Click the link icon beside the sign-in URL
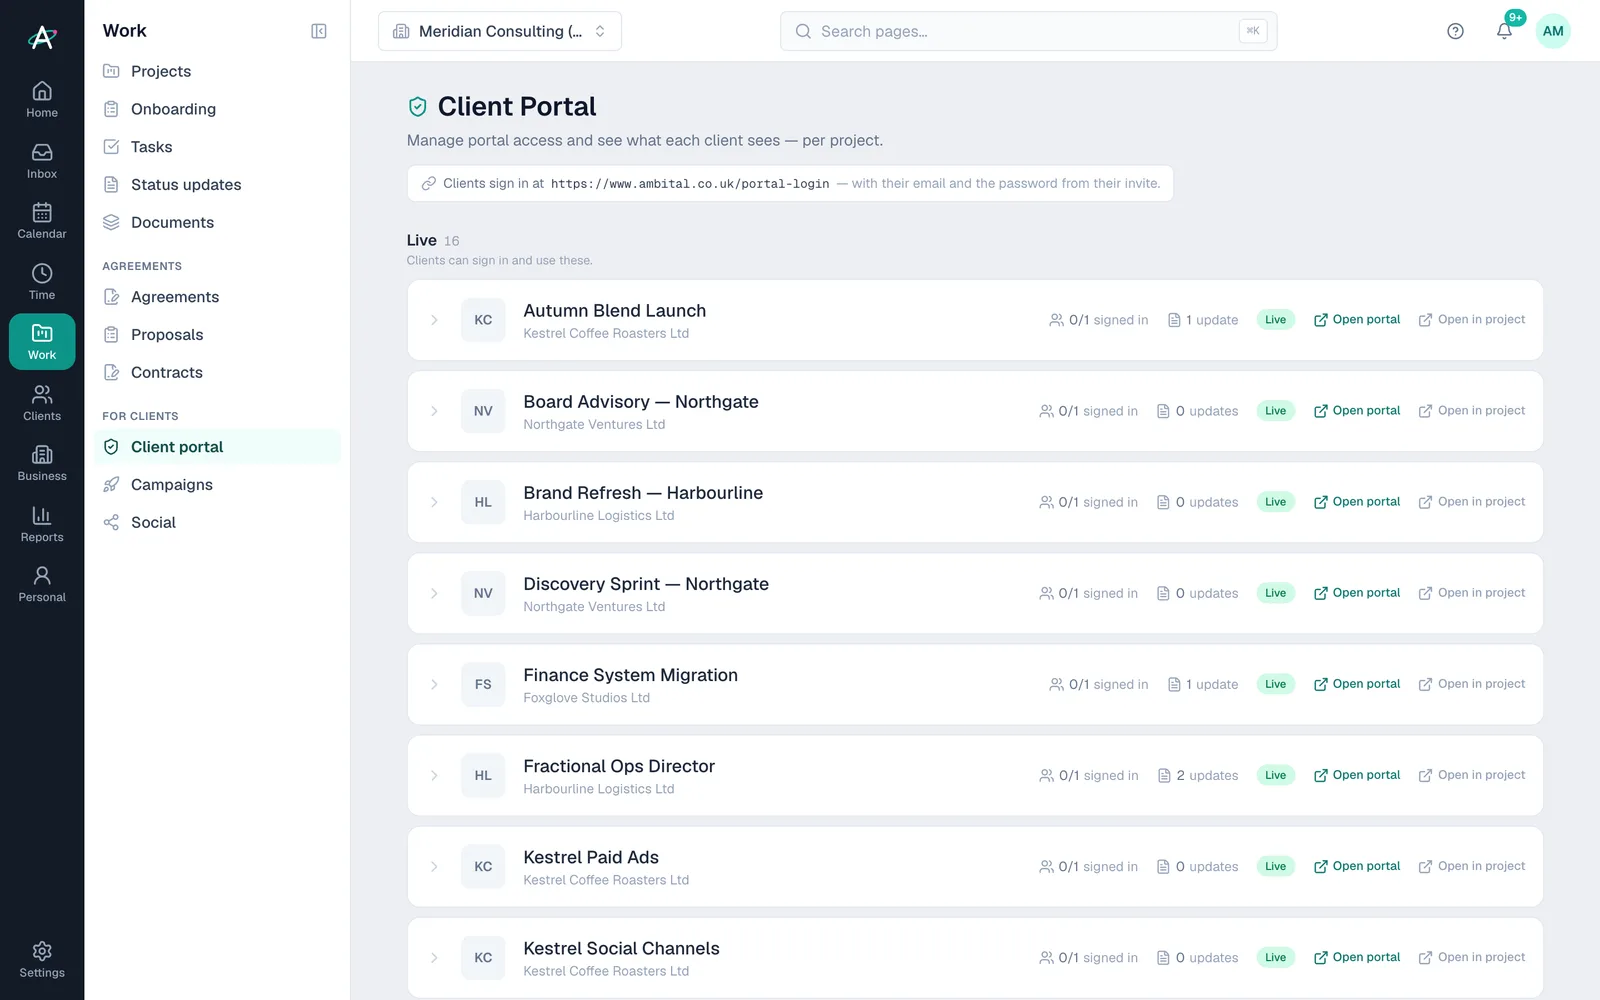Screen dimensions: 1600x1000 pyautogui.click(x=428, y=184)
